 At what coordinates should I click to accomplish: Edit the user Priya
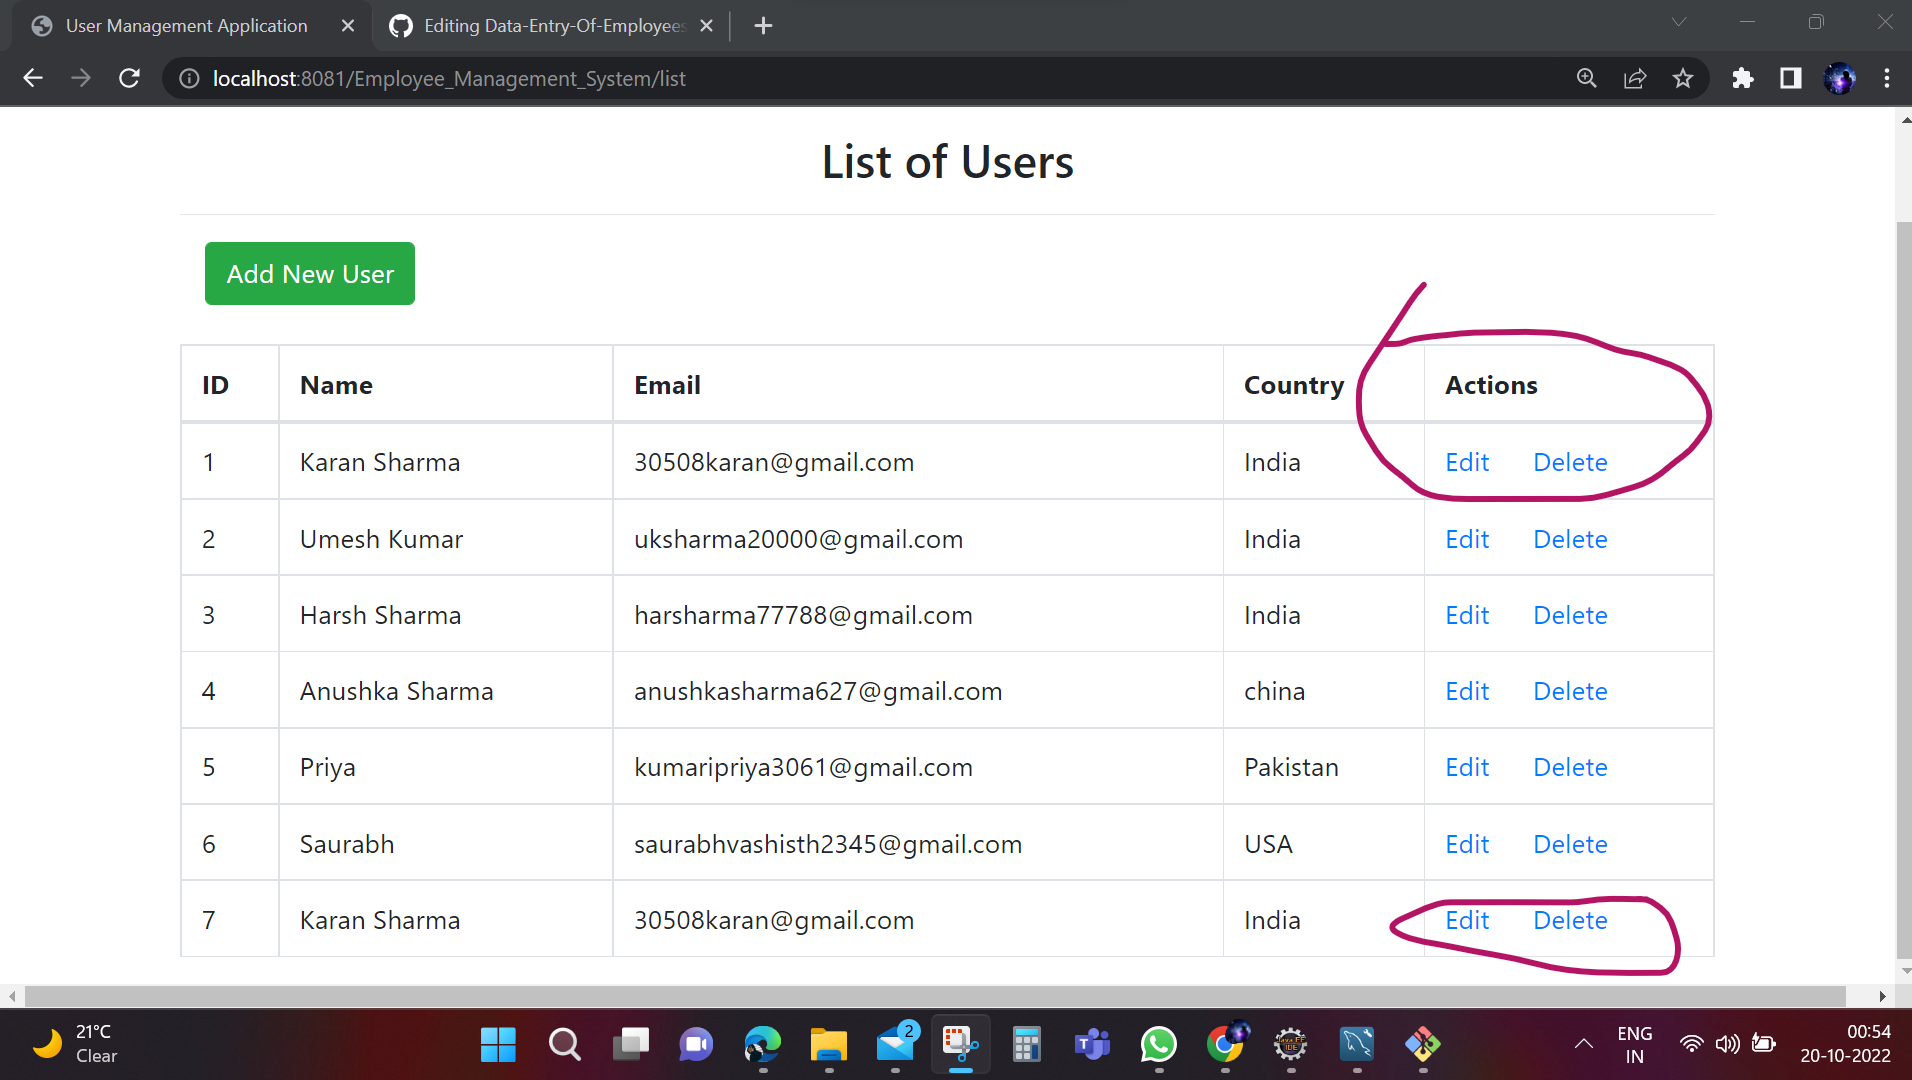(x=1466, y=767)
